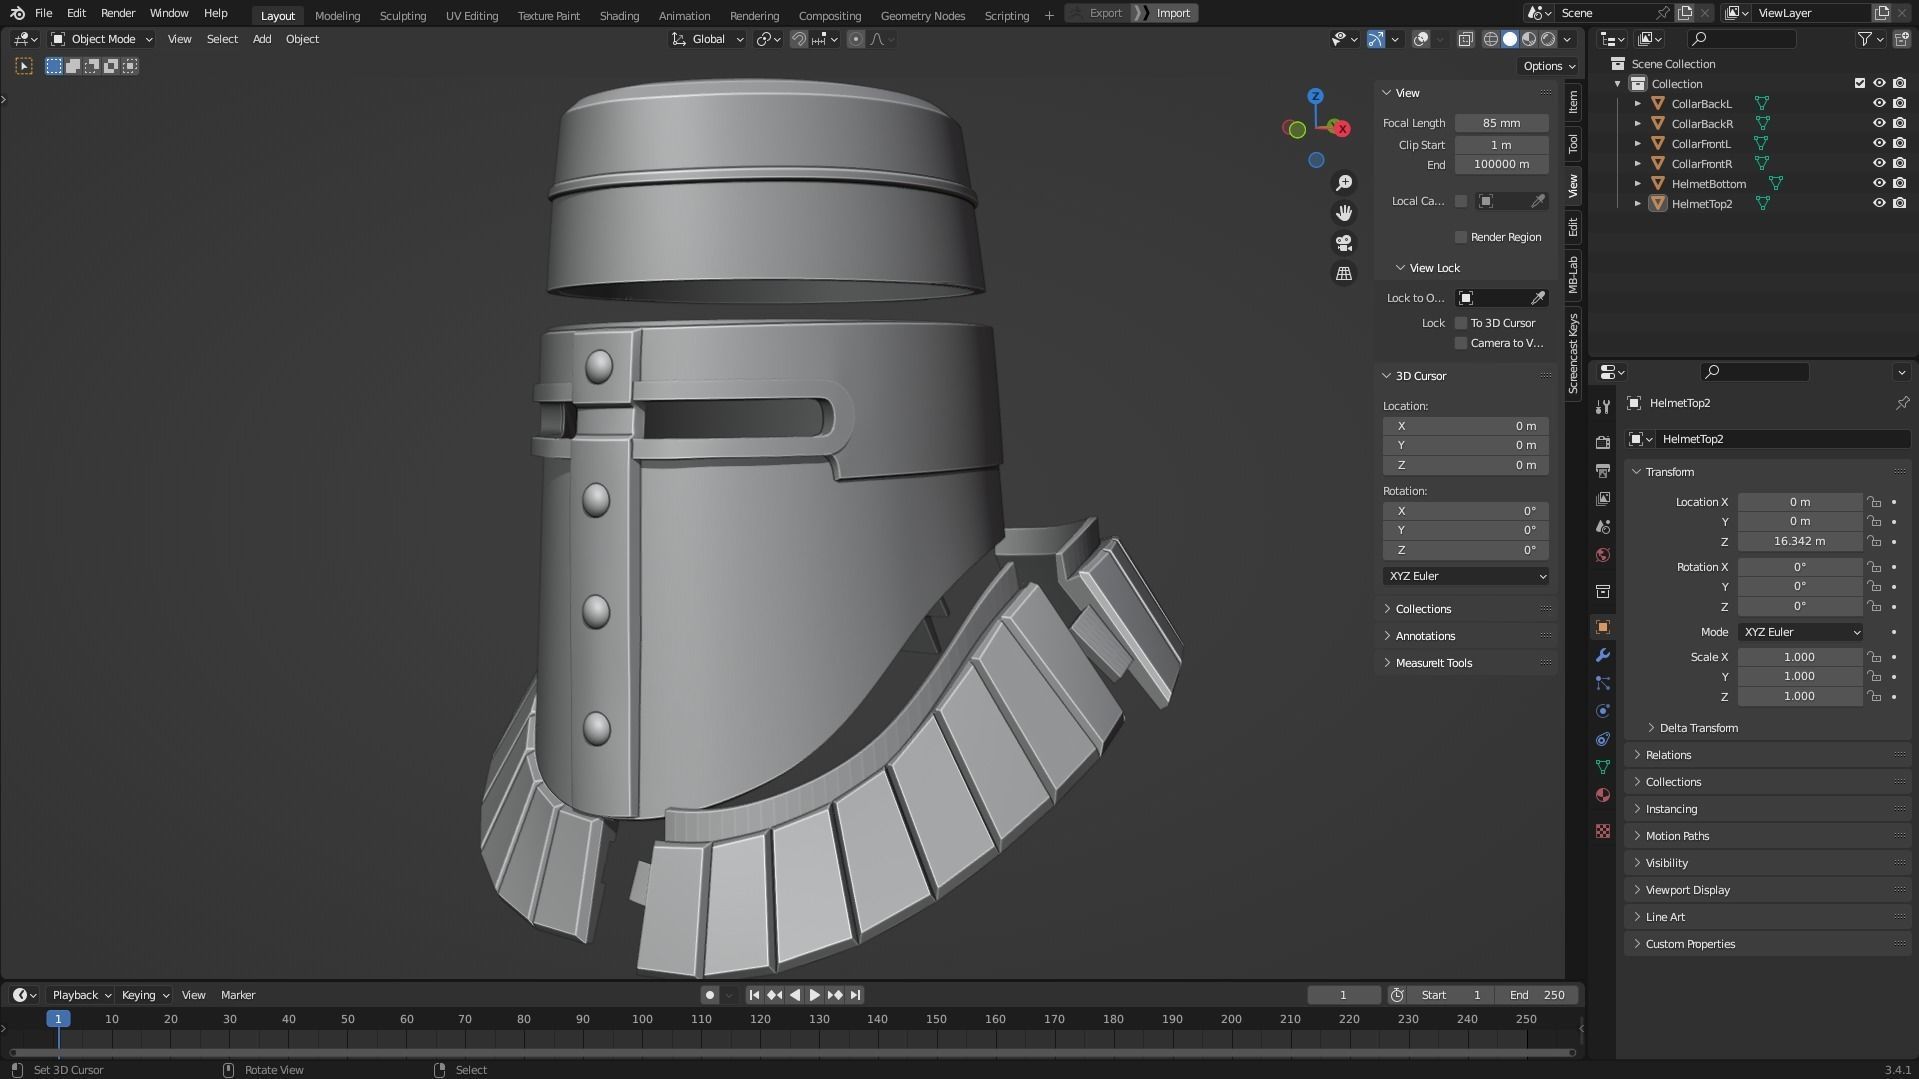
Task: Click the pin icon next to HelmetTop2
Action: click(1902, 403)
